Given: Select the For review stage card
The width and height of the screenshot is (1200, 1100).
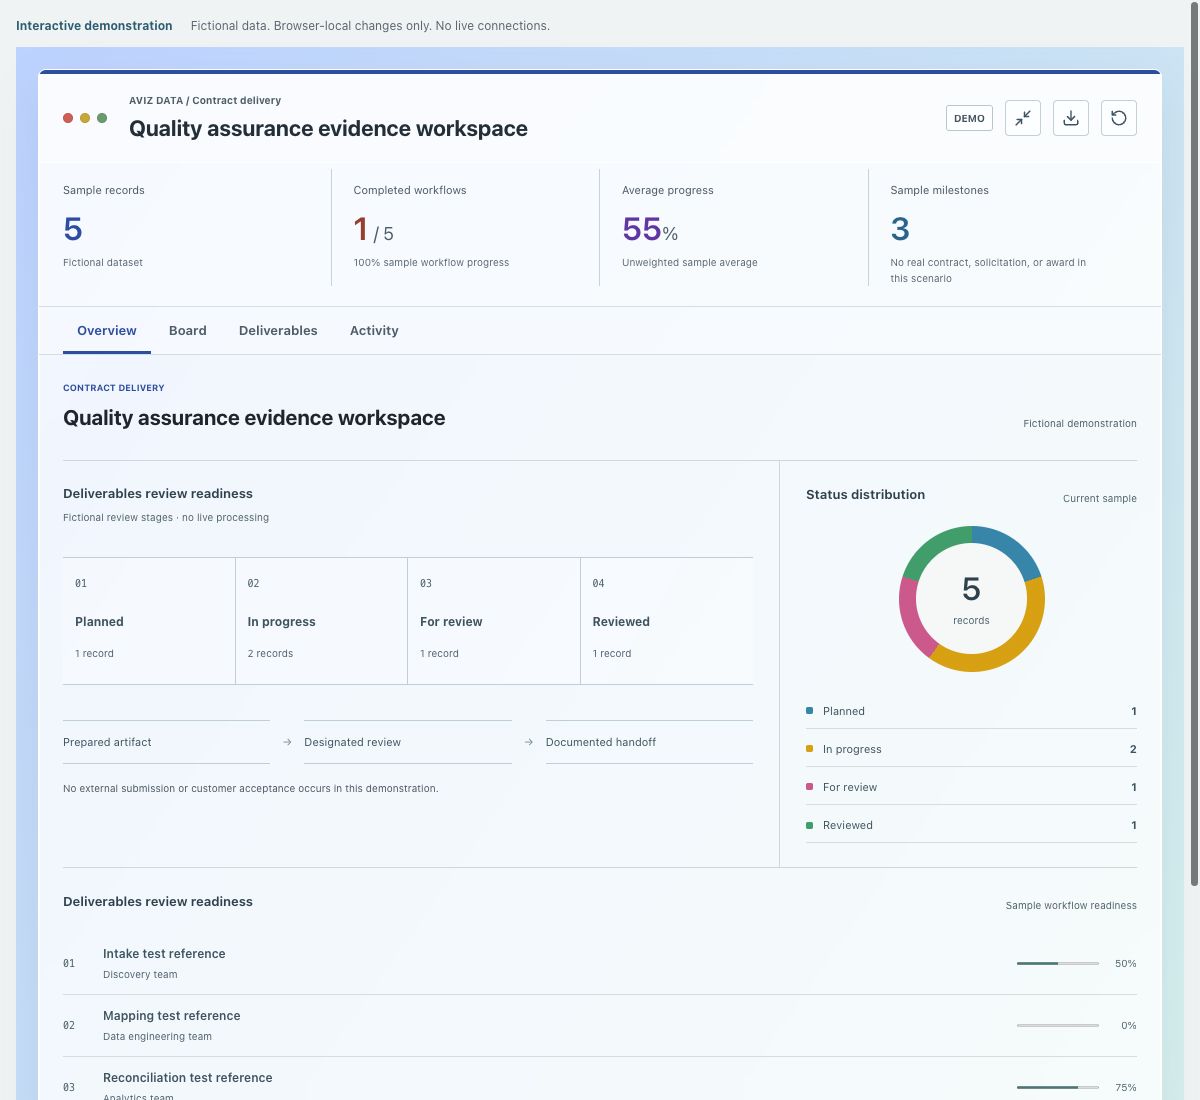Looking at the screenshot, I should [494, 621].
